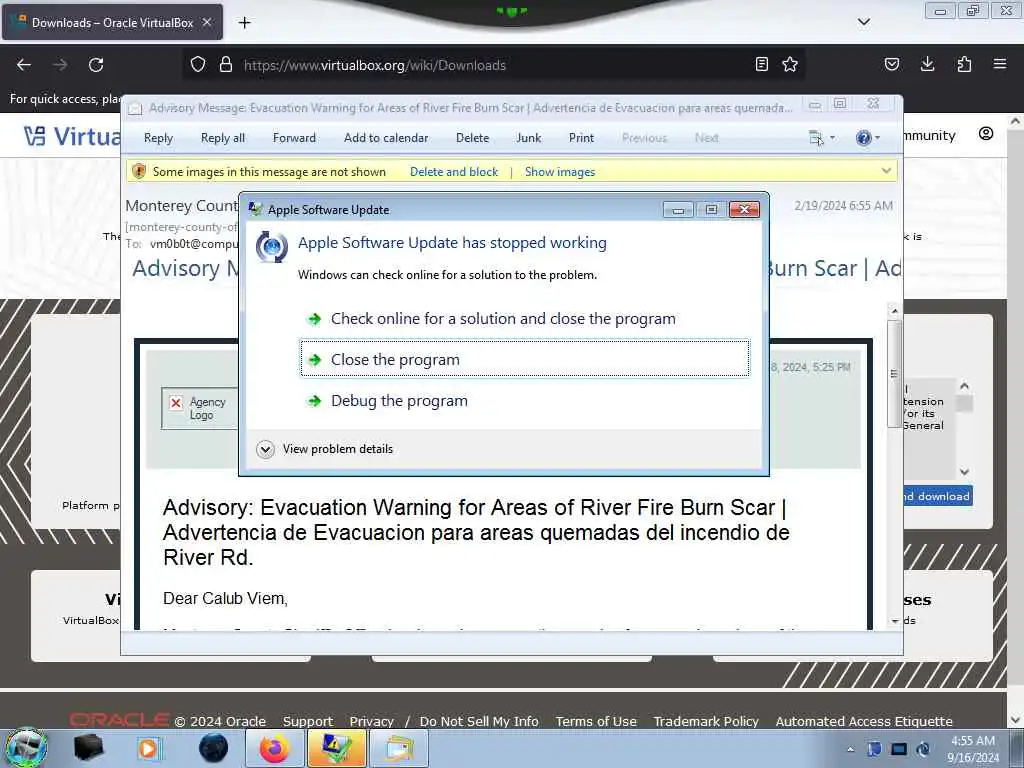
Task: Open Do Not Sell My Info link
Action: pyautogui.click(x=479, y=721)
